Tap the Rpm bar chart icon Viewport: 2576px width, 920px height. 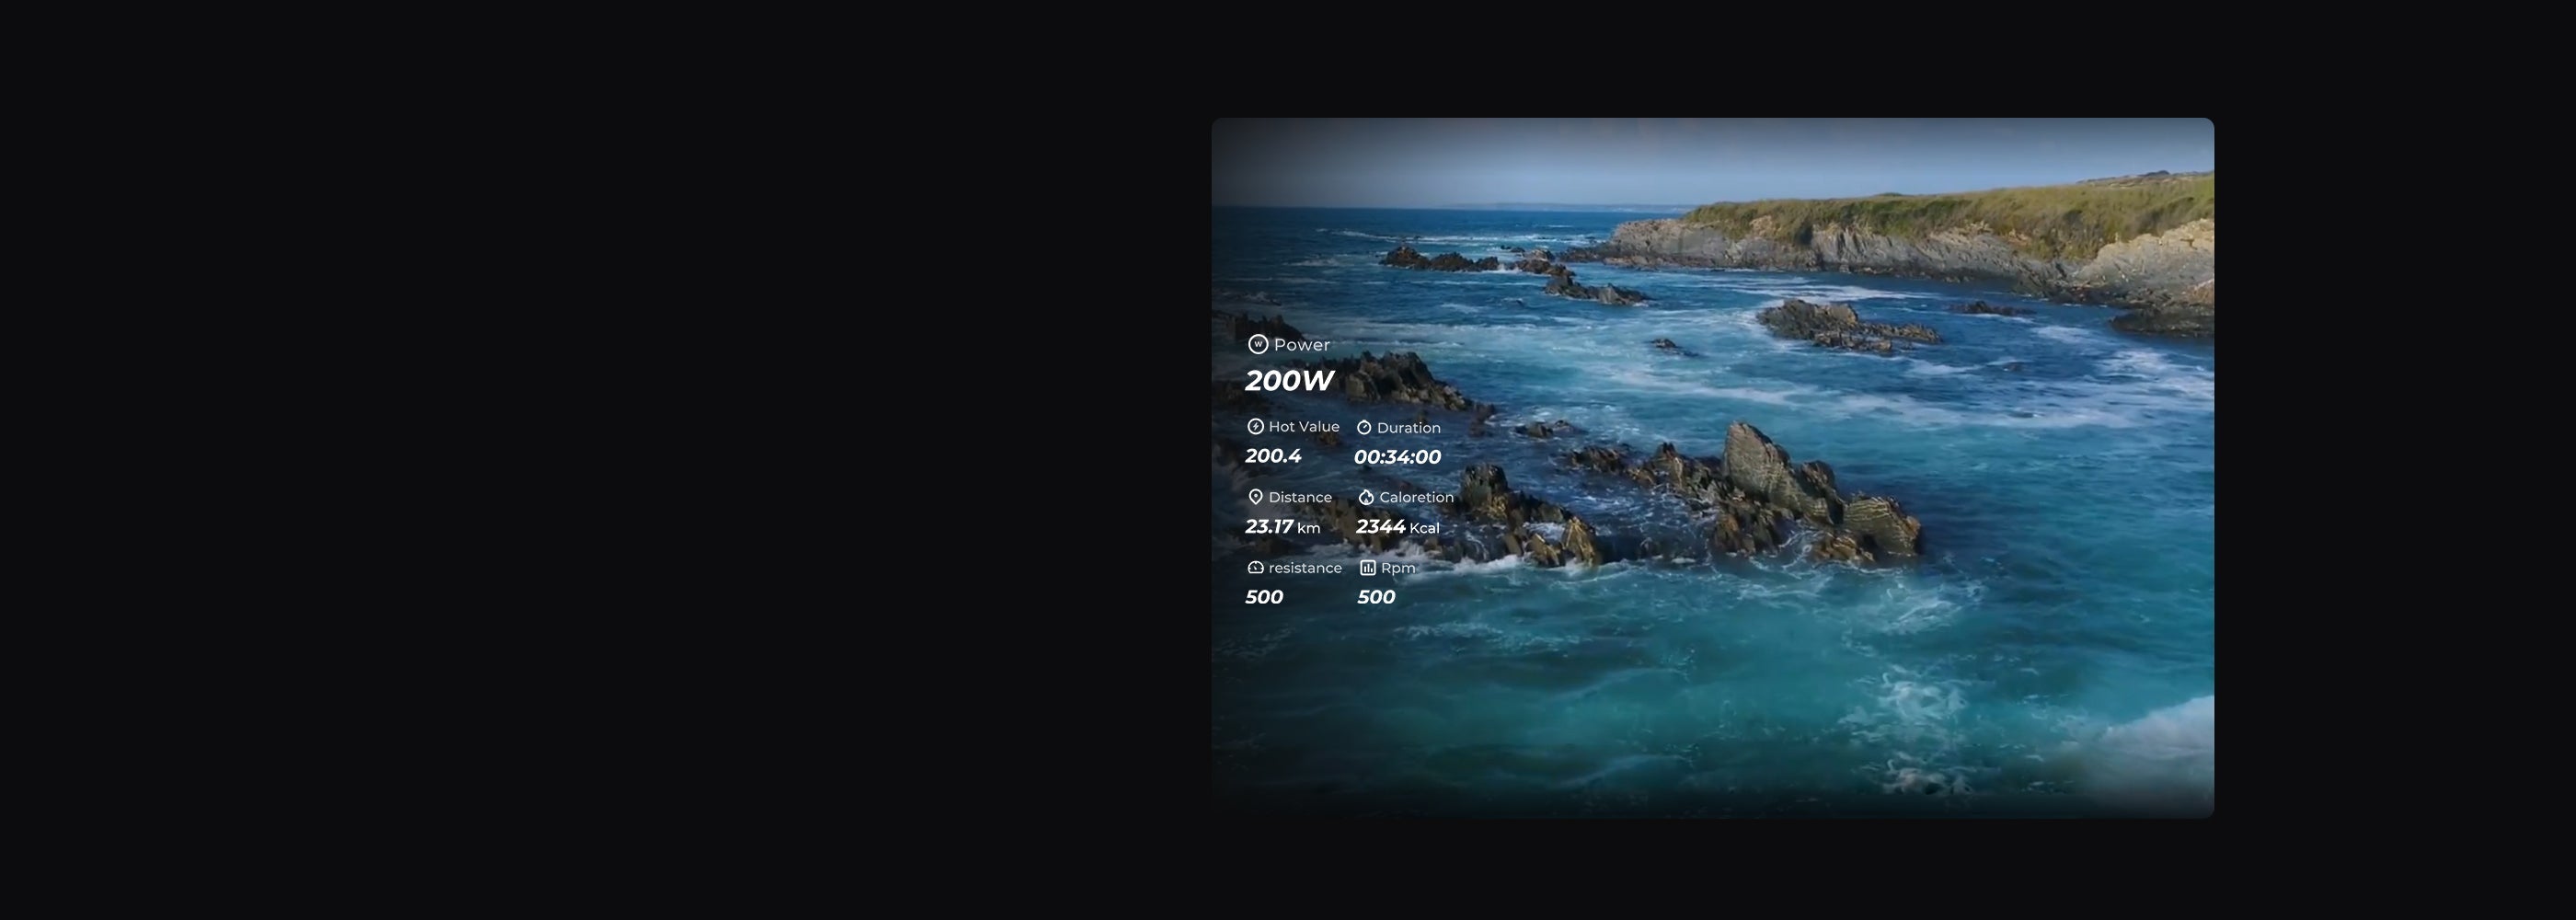coord(1367,568)
